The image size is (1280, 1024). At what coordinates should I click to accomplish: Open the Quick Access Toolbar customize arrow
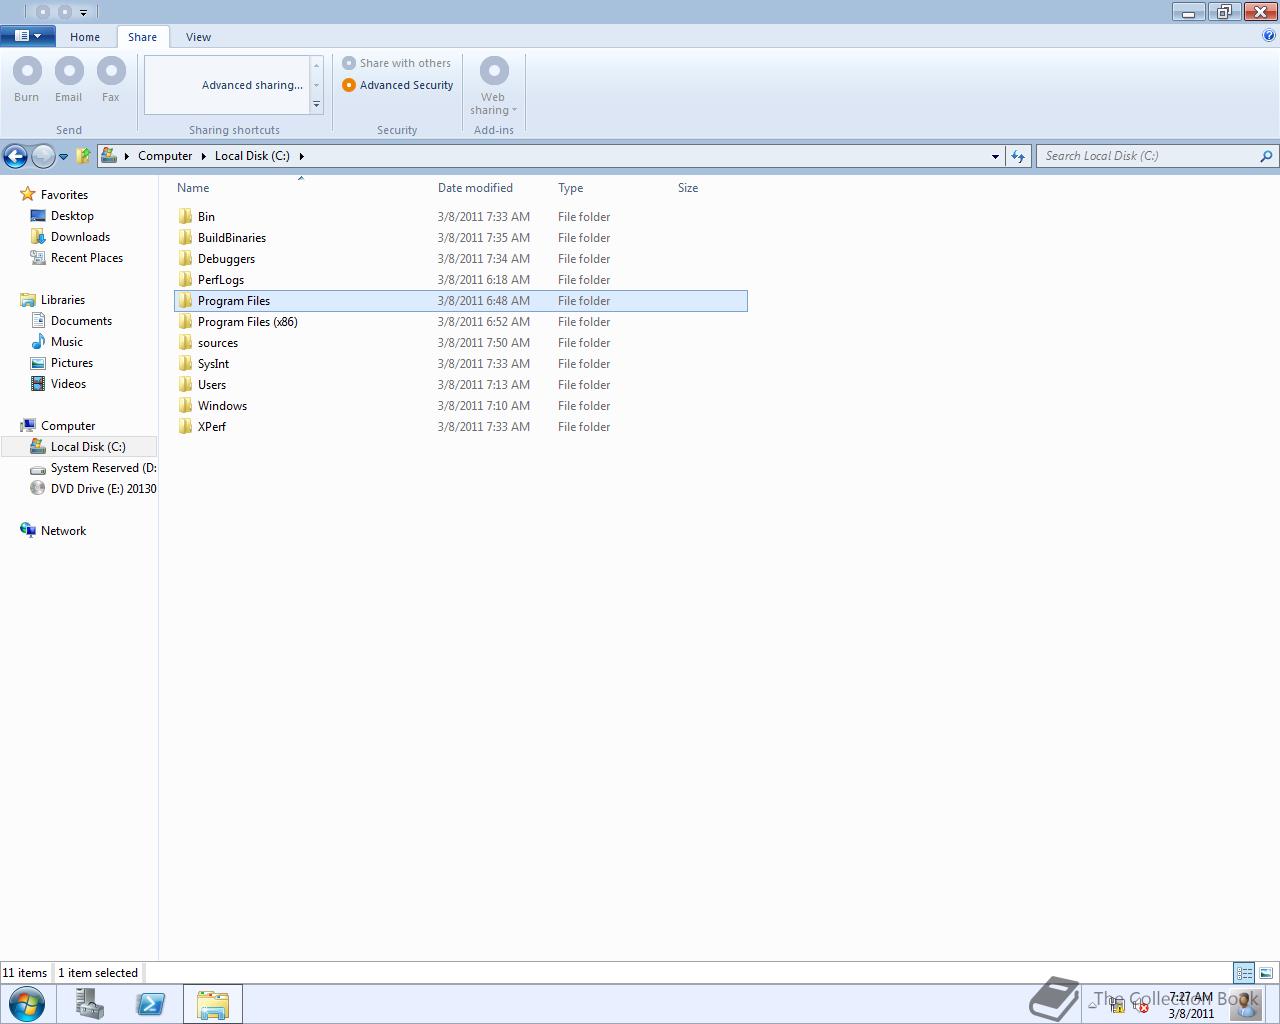coord(83,13)
